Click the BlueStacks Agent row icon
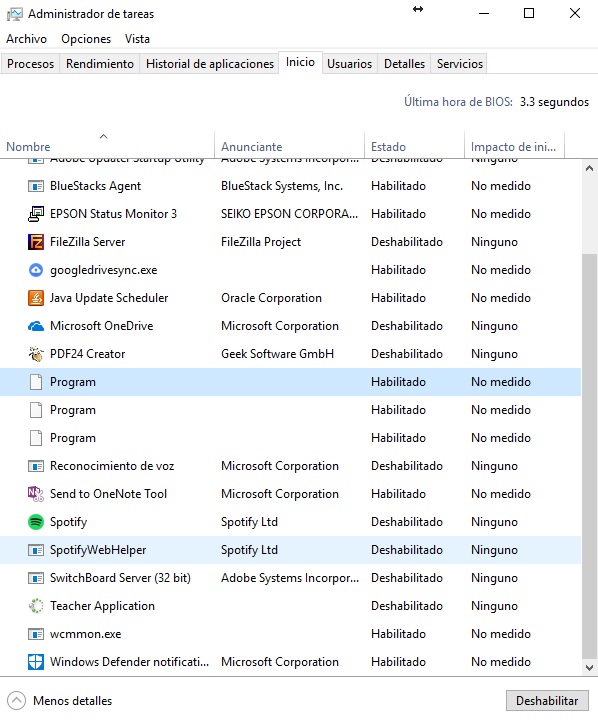 click(36, 186)
